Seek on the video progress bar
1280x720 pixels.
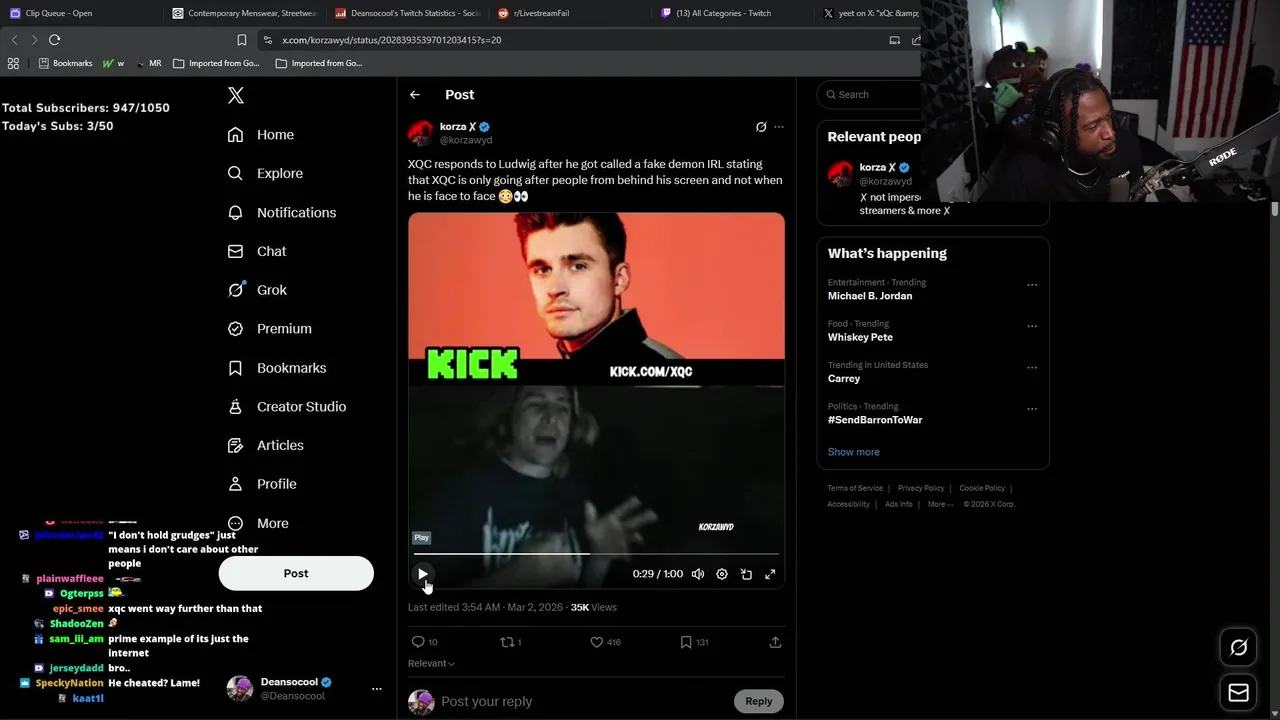coord(596,553)
